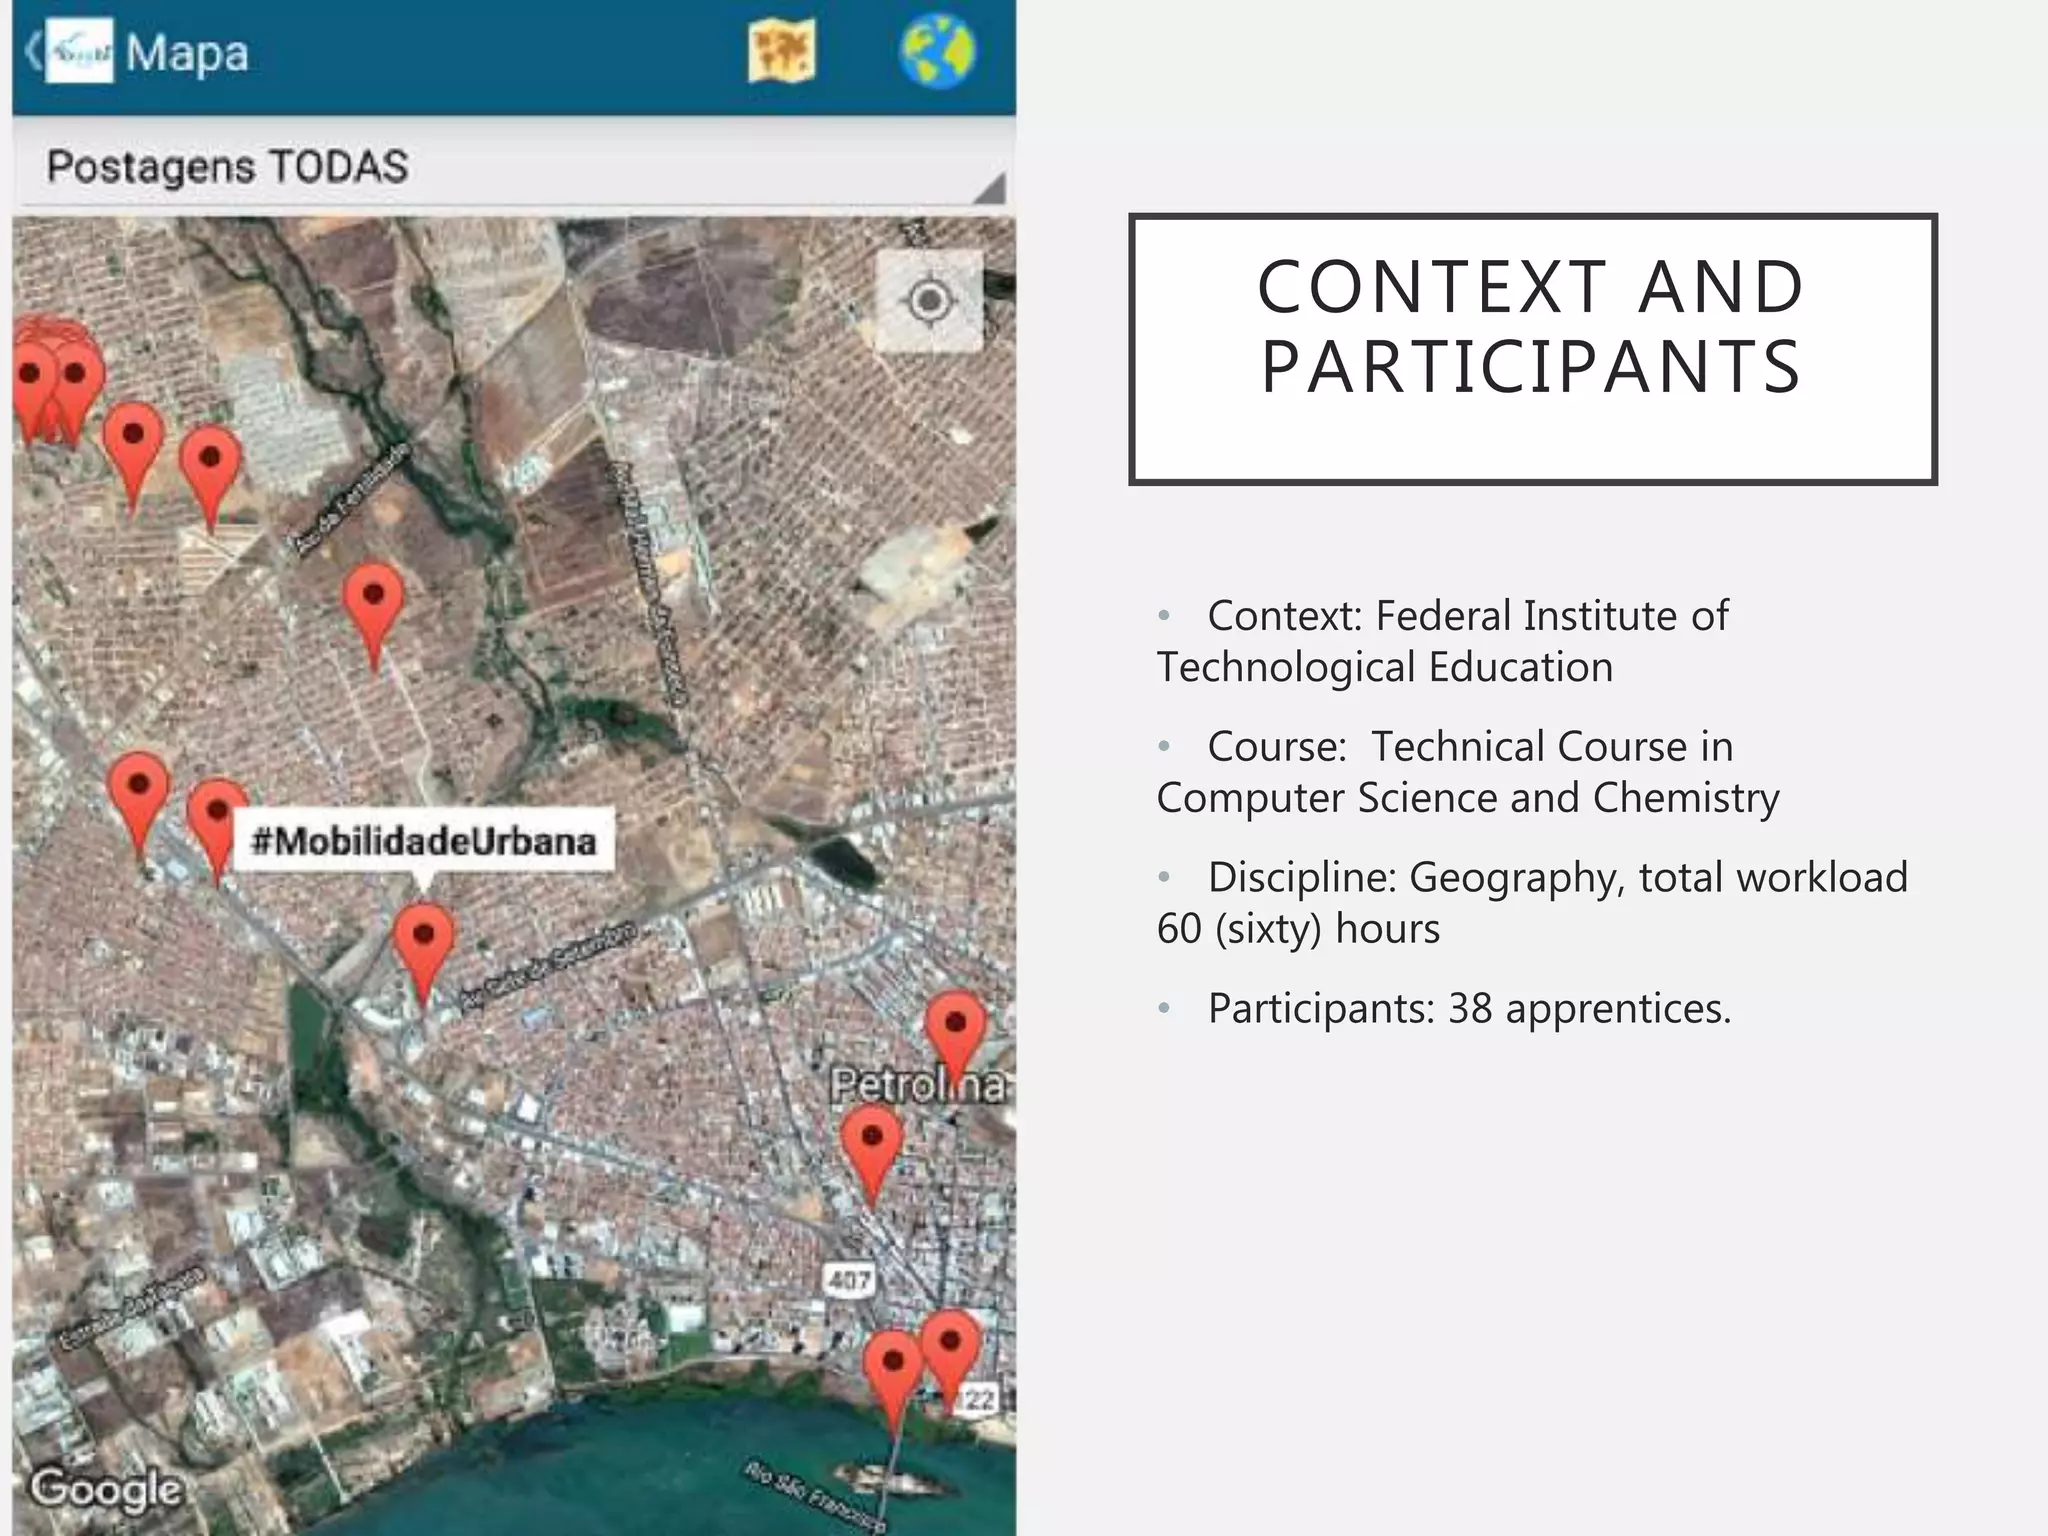Select the red pin under #MobilidadeUrbana label
This screenshot has height=1536, width=2048.
coord(424,941)
